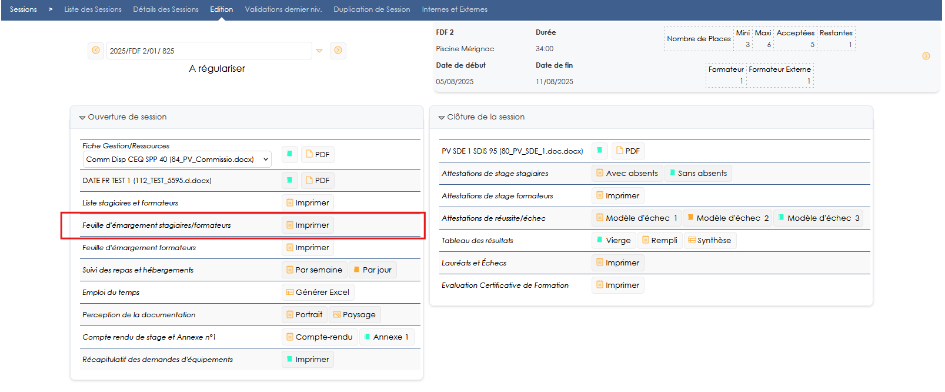Click green document icon for Fiche Gestion/Ressources

pos(289,154)
